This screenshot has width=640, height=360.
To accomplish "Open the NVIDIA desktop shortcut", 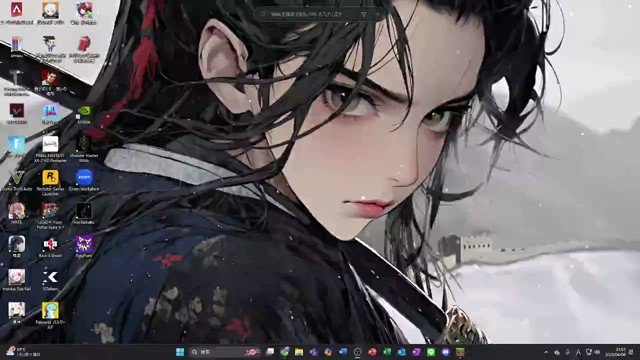I will pyautogui.click(x=84, y=114).
